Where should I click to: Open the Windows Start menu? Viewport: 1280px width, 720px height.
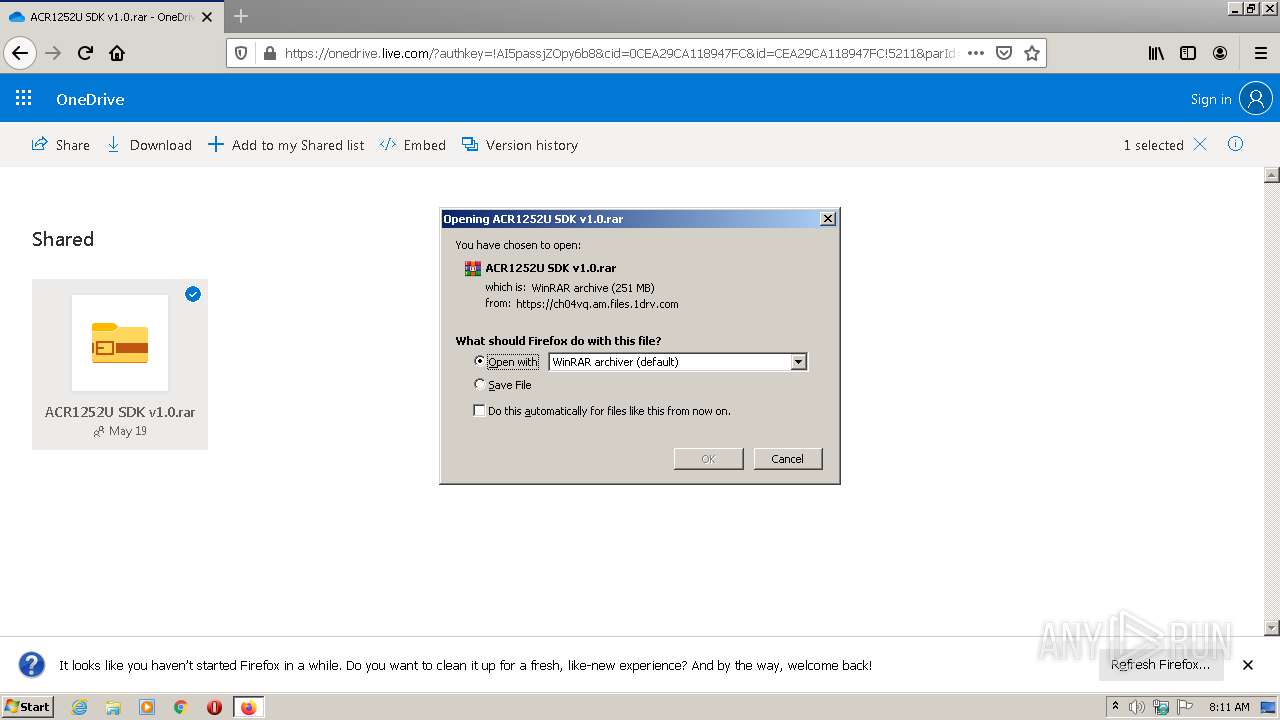click(x=28, y=707)
